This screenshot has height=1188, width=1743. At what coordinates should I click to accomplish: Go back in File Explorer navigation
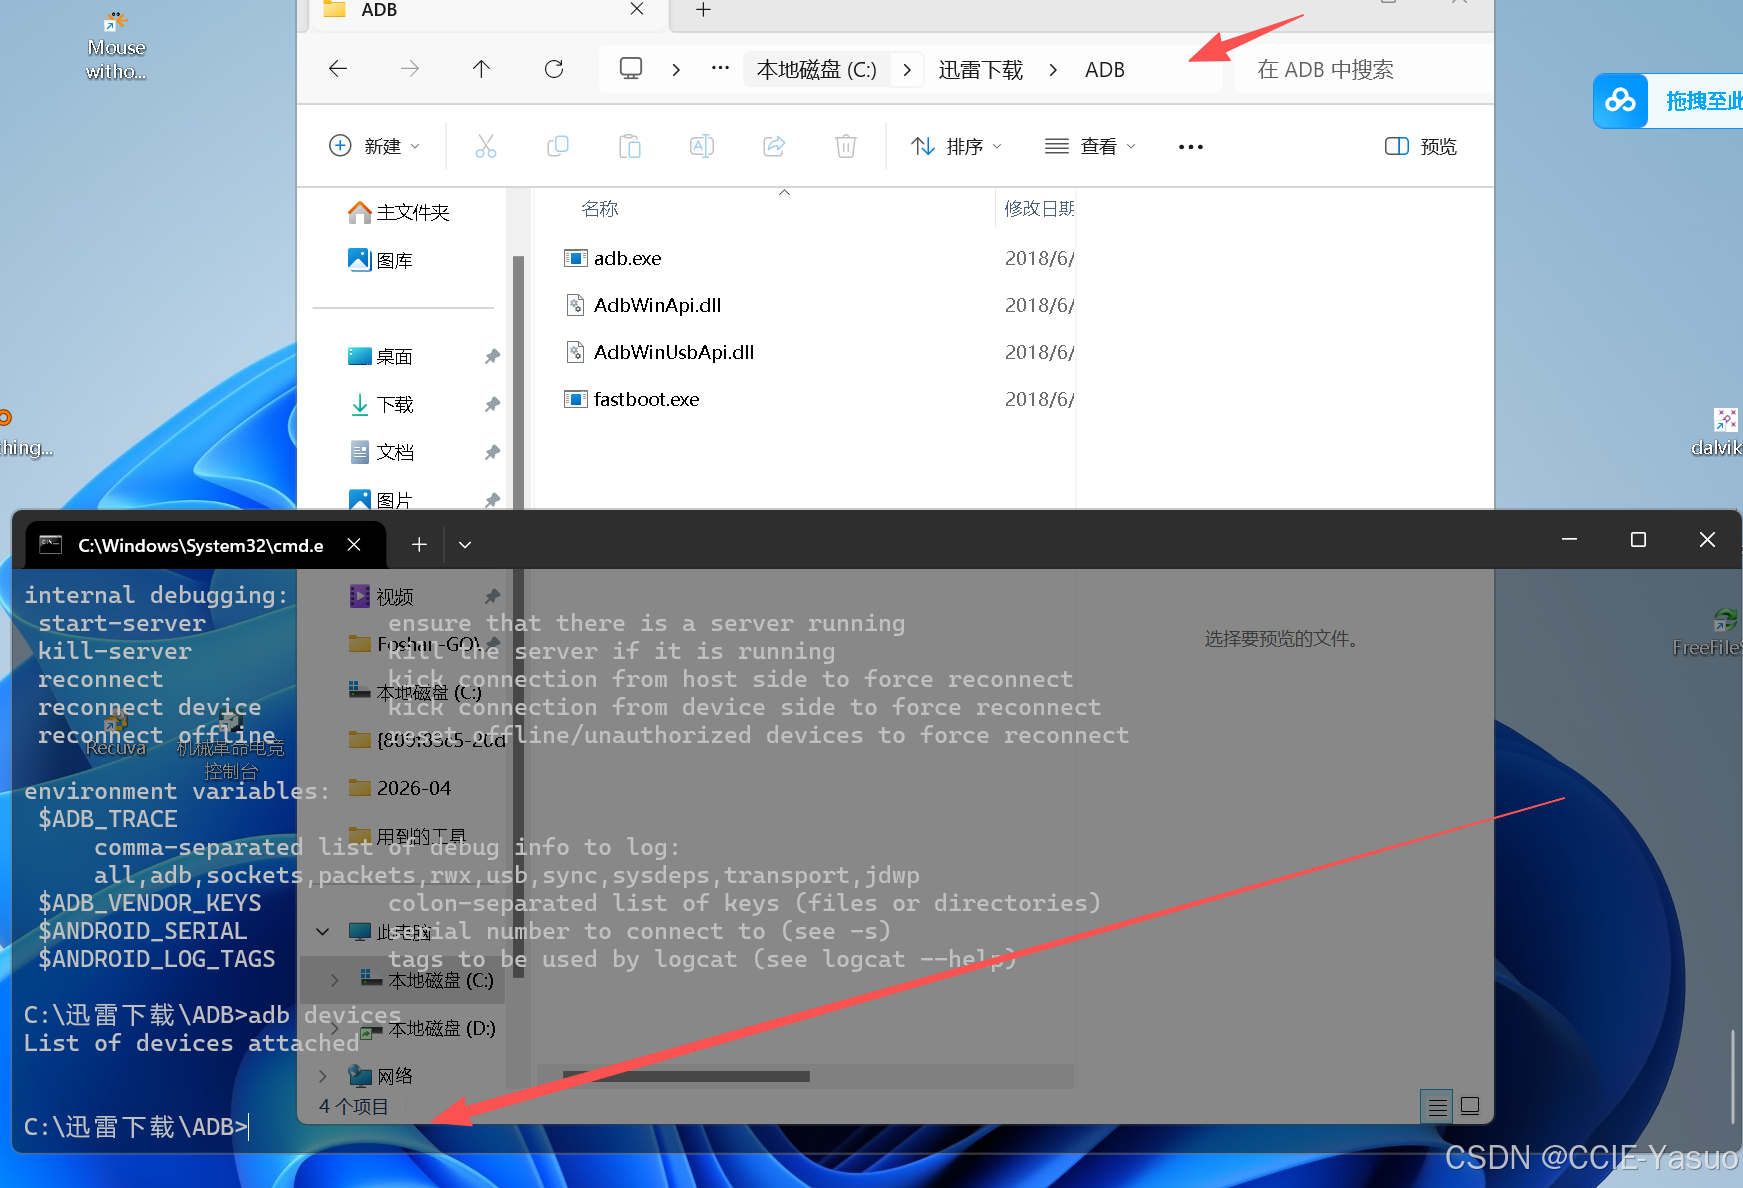(338, 69)
